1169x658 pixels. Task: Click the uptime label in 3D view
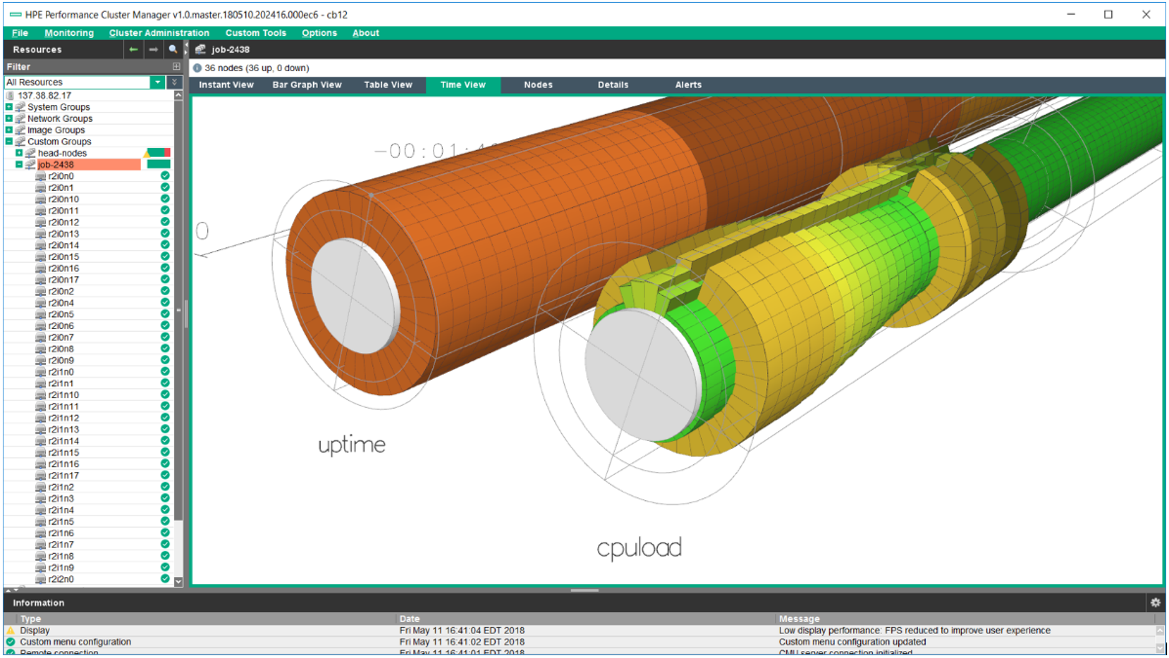352,446
